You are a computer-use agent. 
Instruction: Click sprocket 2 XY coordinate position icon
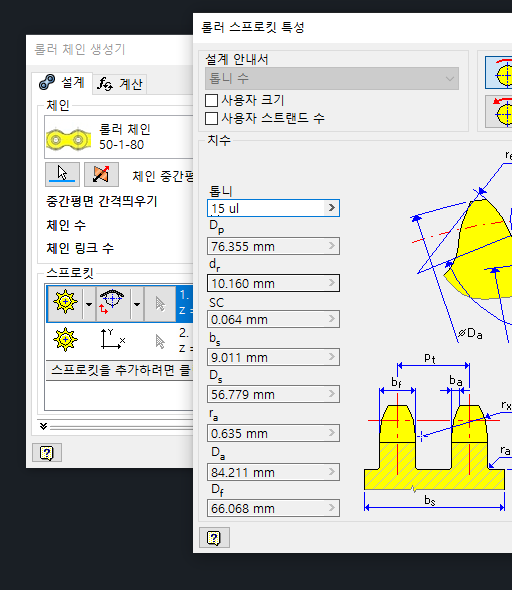(112, 339)
